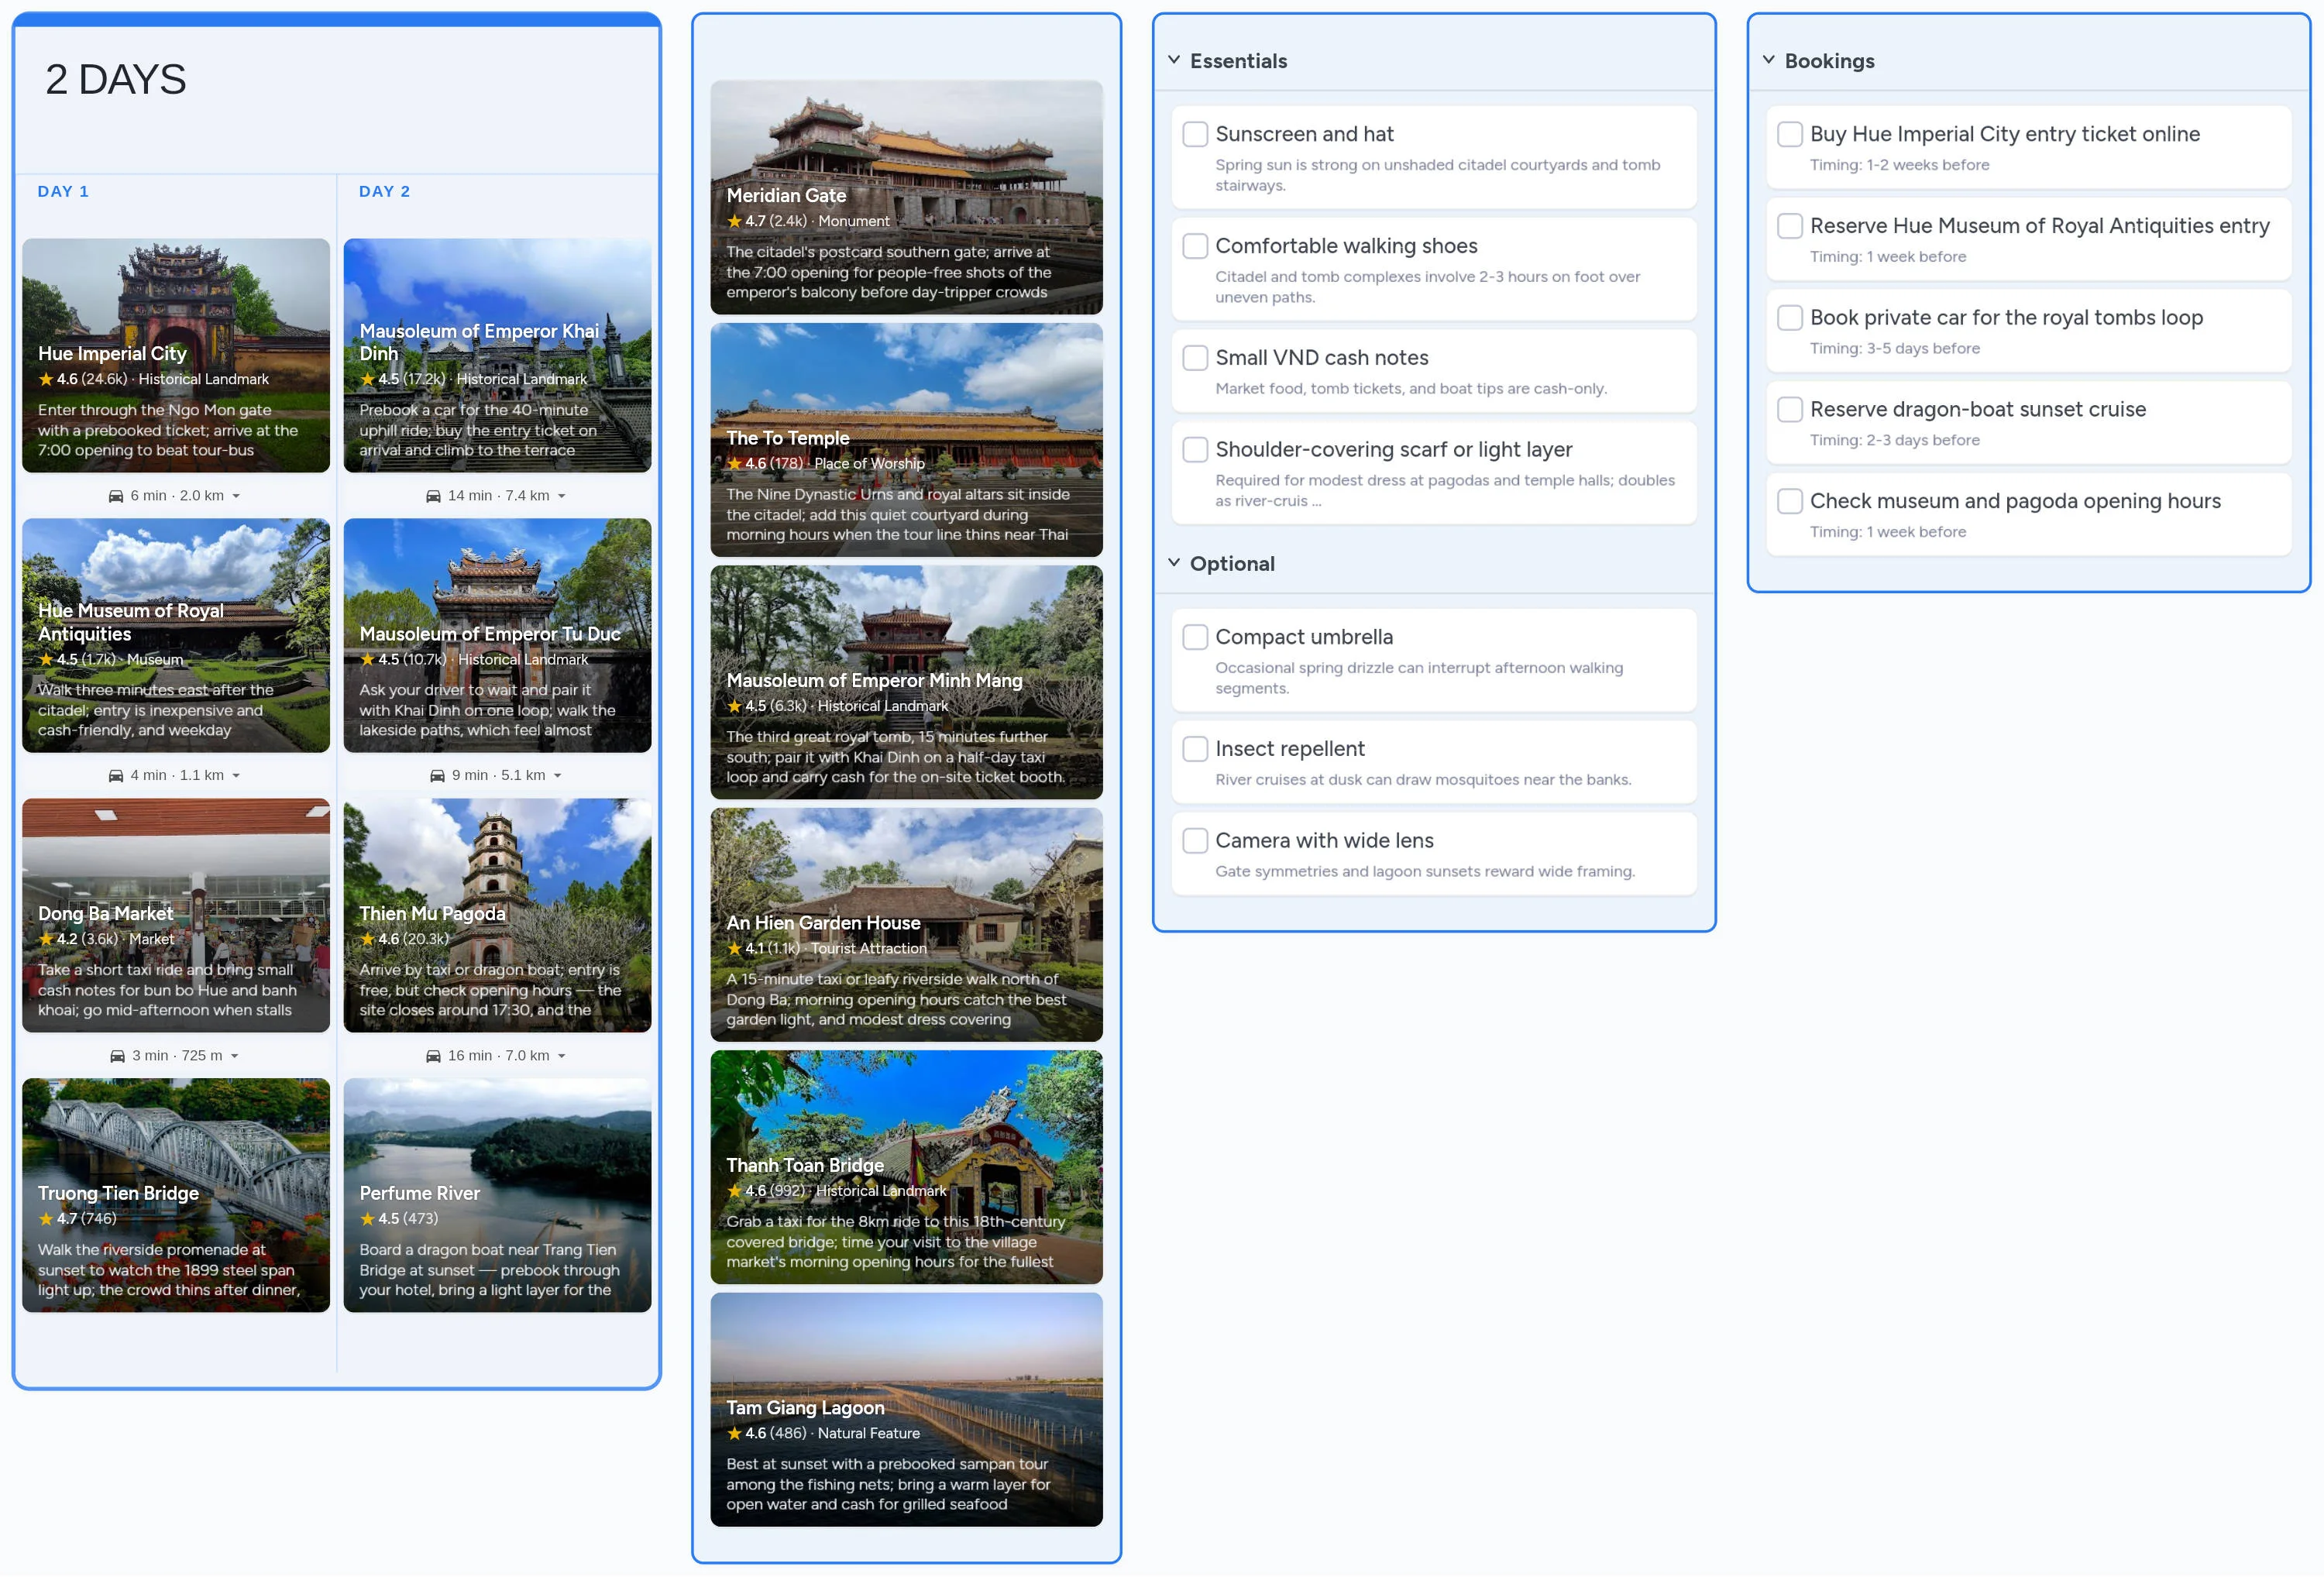Open the 14 min · 7.4 km travel options dropdown

pos(561,496)
